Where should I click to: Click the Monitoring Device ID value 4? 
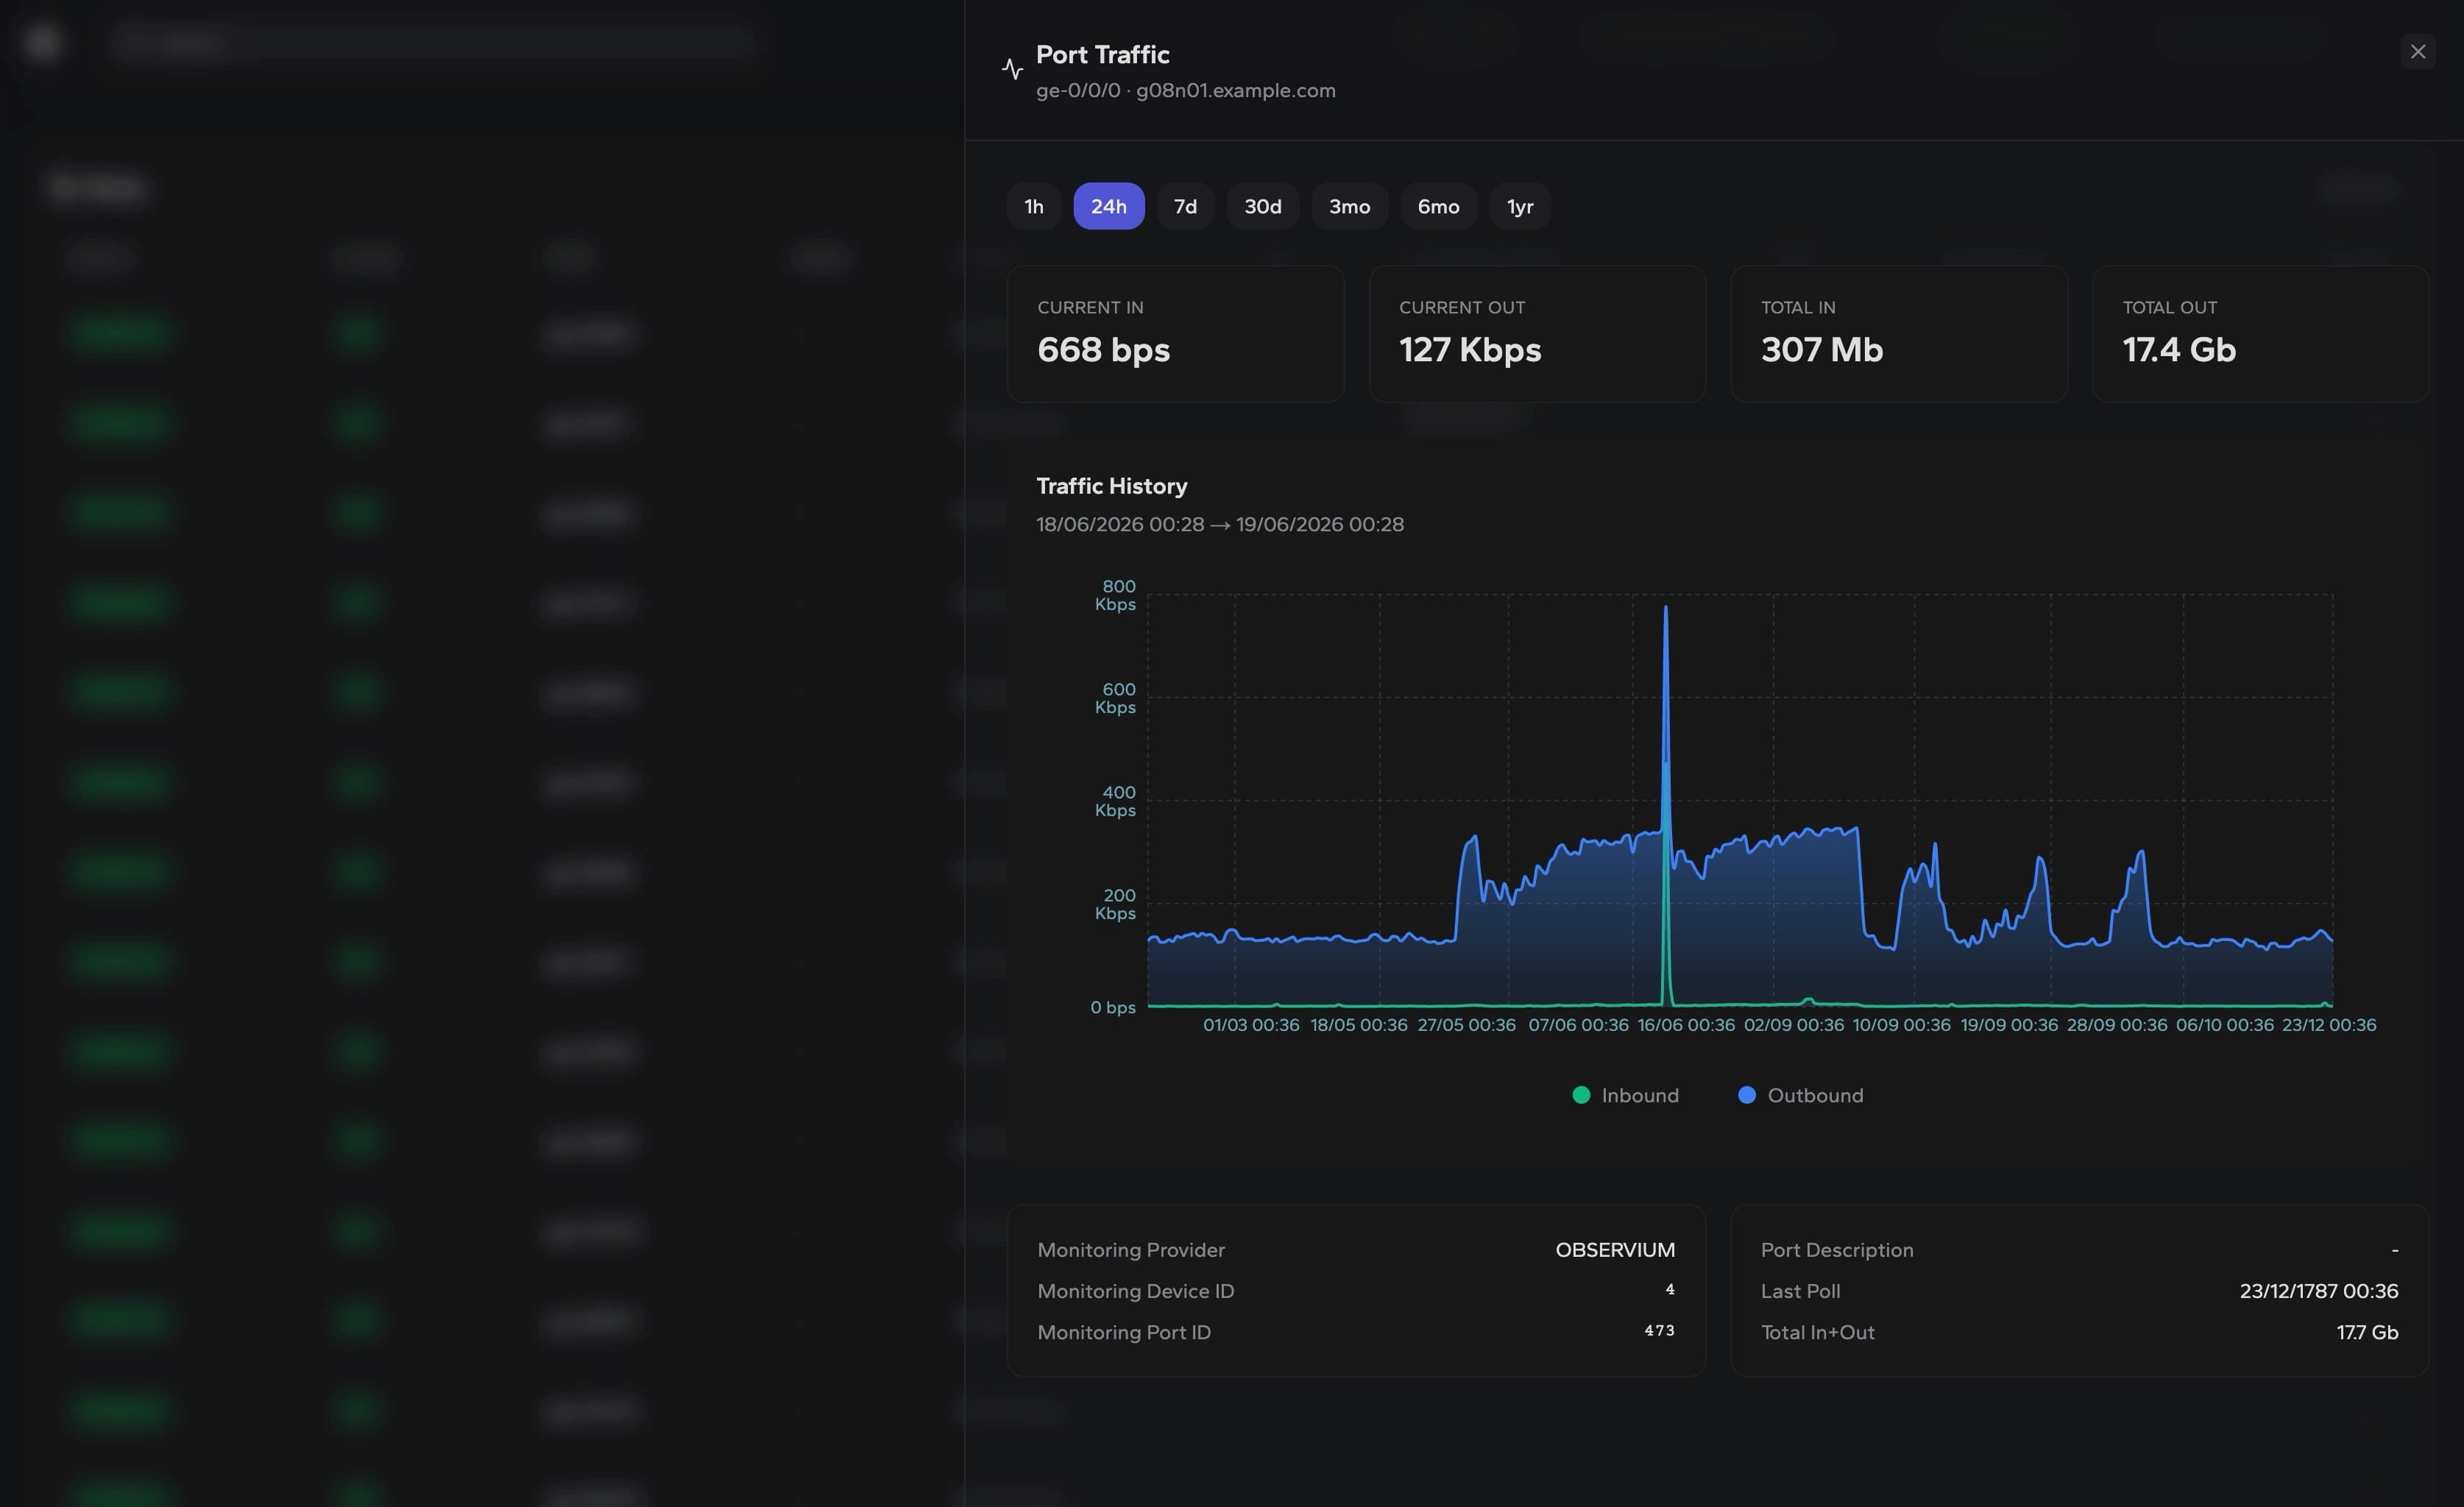[x=1669, y=1290]
